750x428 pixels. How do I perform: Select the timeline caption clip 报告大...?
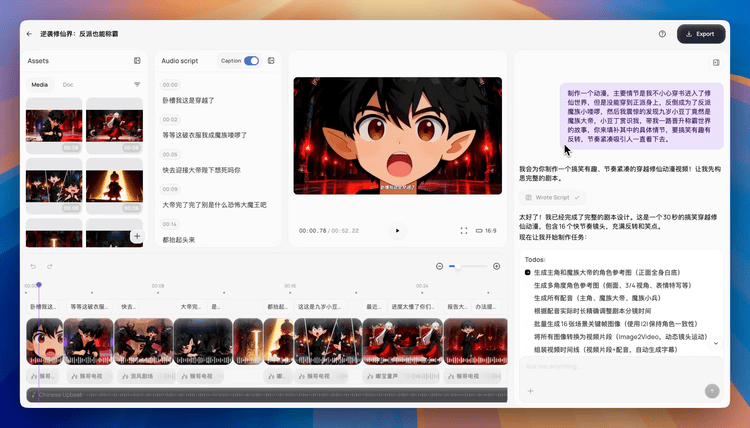[x=457, y=307]
